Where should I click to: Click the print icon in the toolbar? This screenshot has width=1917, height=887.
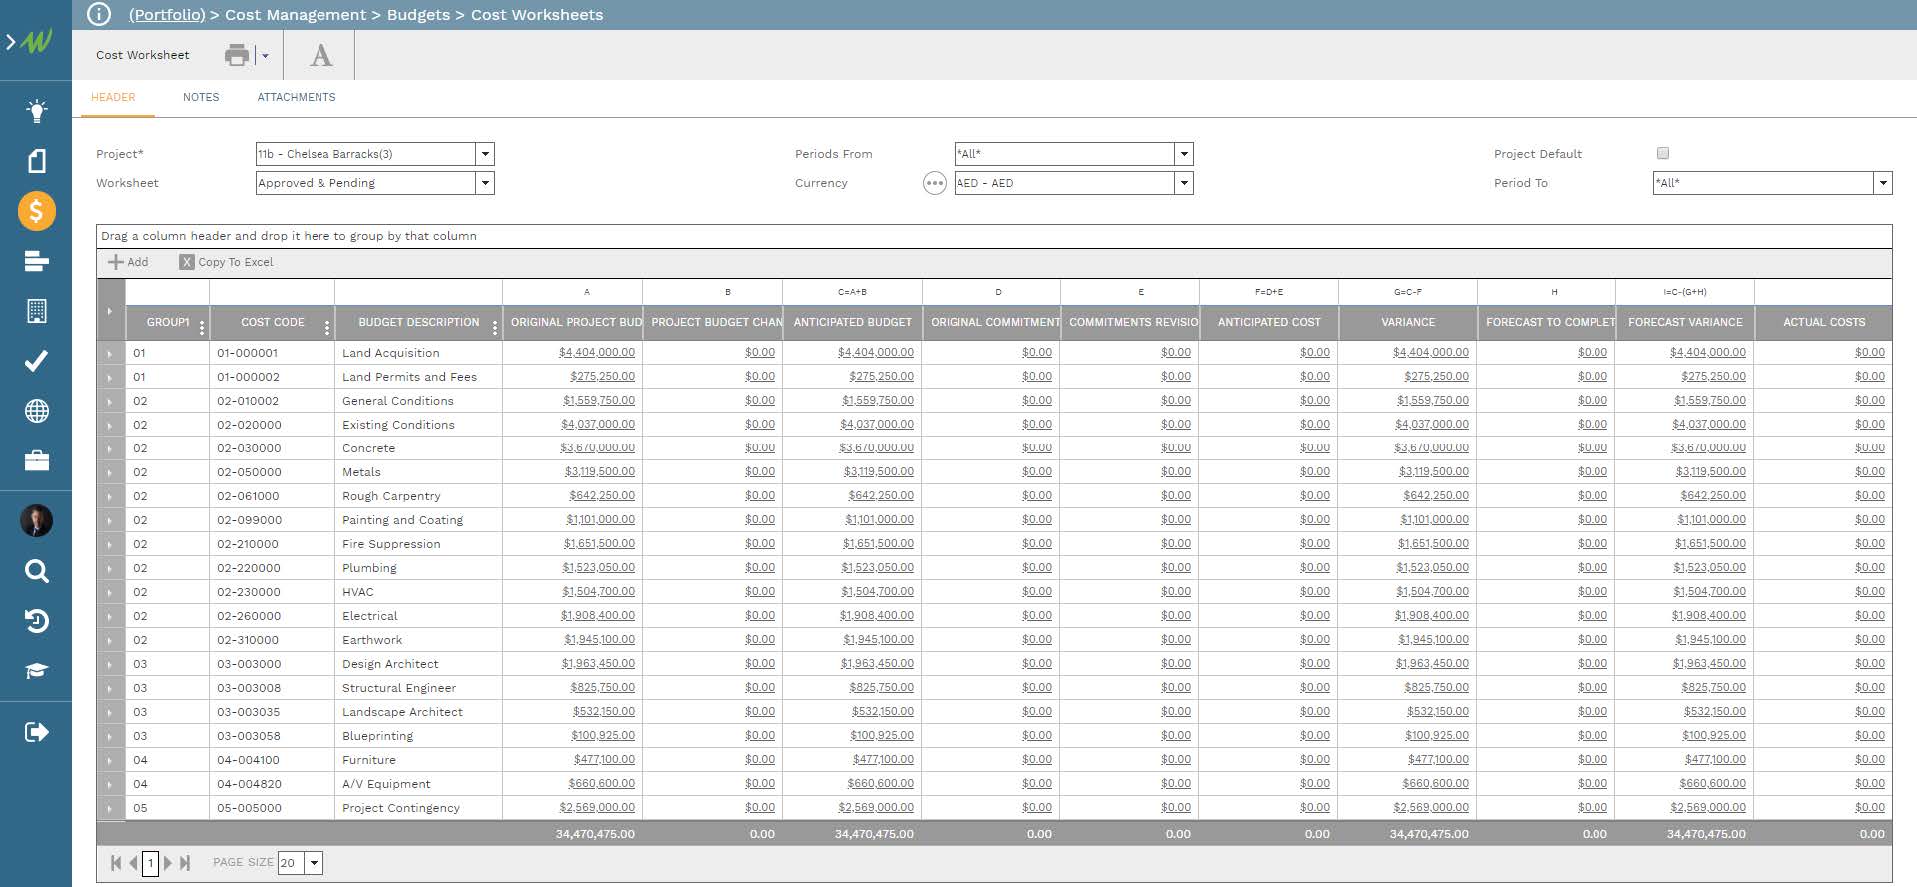[237, 55]
